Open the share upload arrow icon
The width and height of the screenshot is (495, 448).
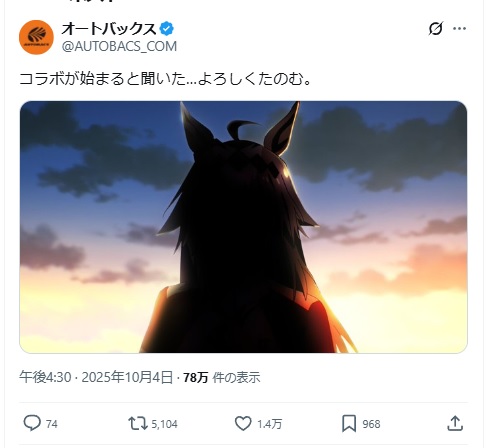click(455, 423)
